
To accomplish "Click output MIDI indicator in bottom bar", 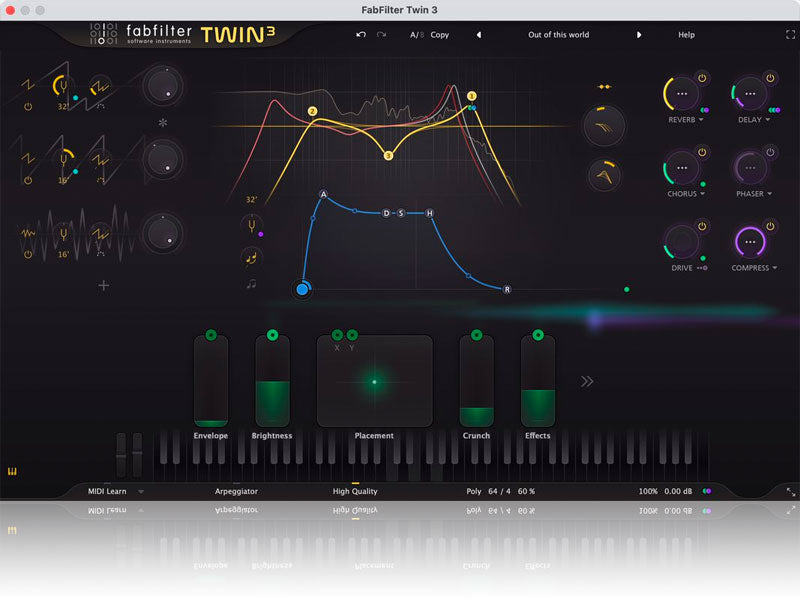I will pyautogui.click(x=707, y=491).
